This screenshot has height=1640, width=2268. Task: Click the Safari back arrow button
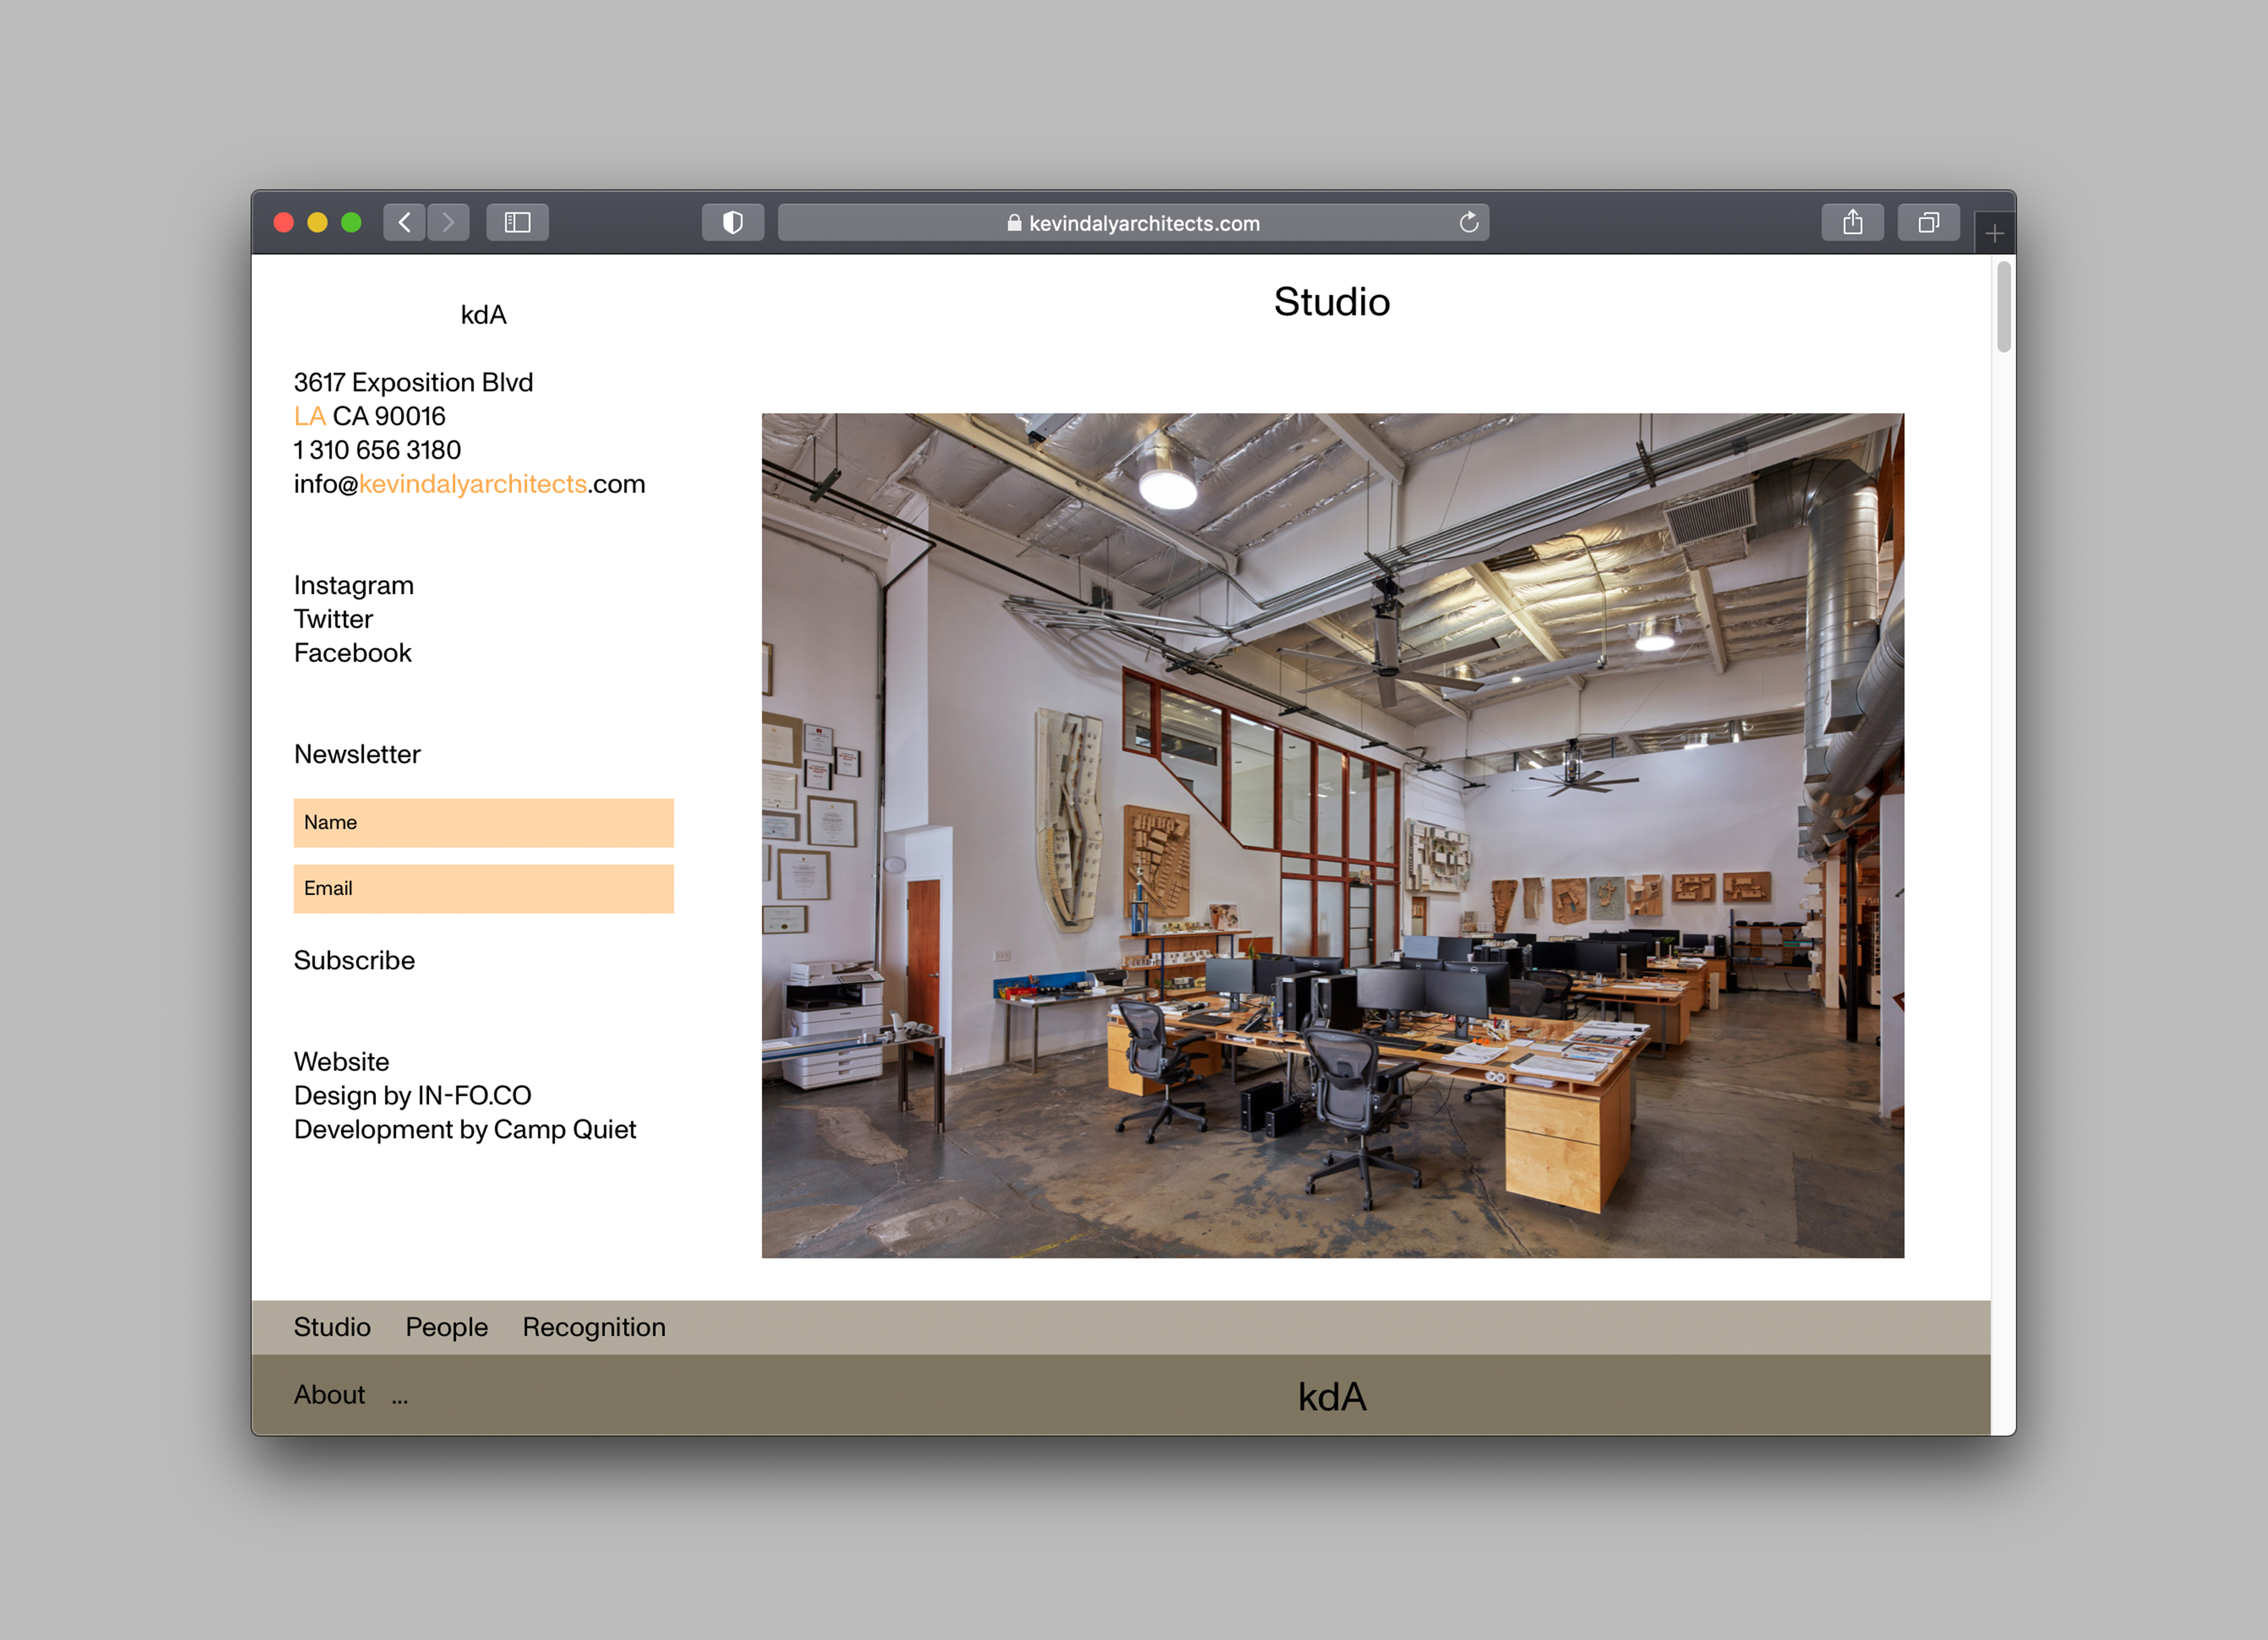[x=404, y=222]
